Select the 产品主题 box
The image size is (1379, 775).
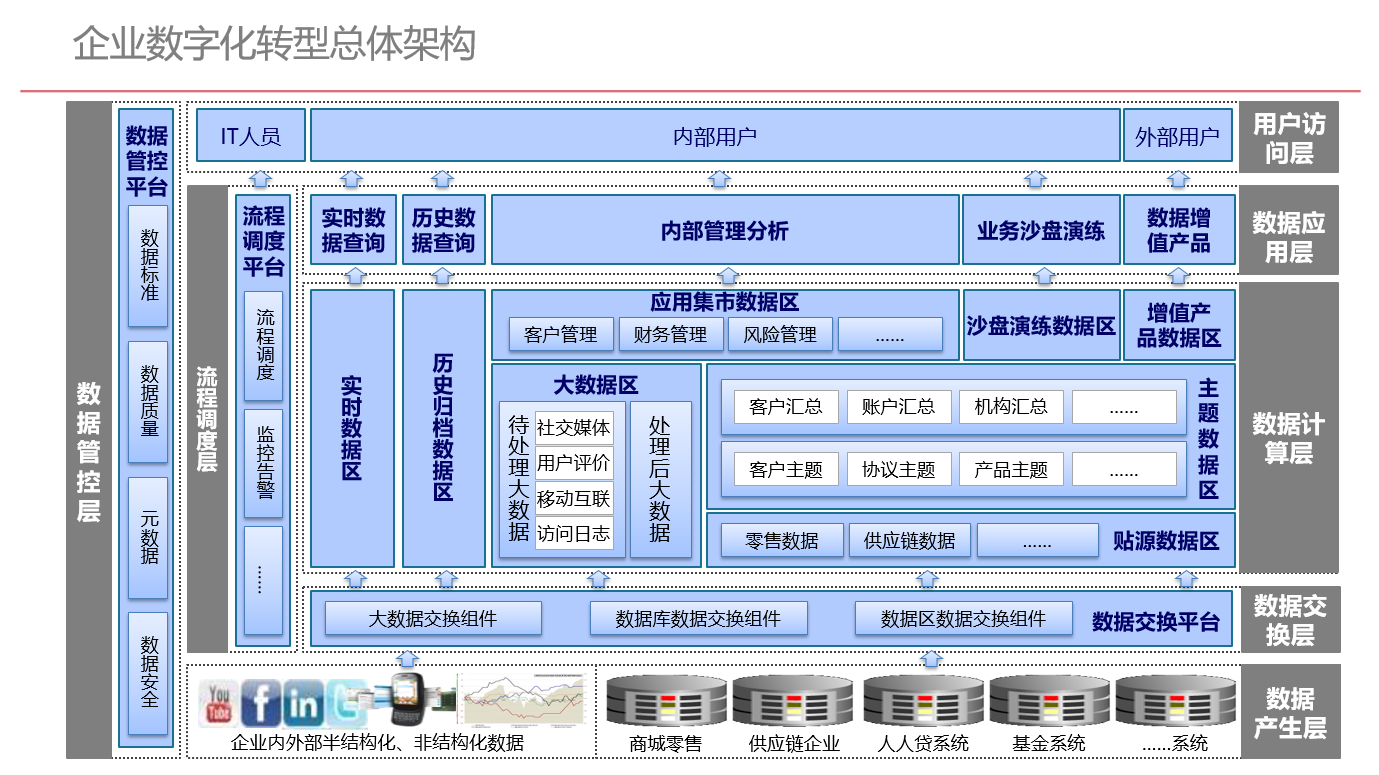pyautogui.click(x=1011, y=469)
